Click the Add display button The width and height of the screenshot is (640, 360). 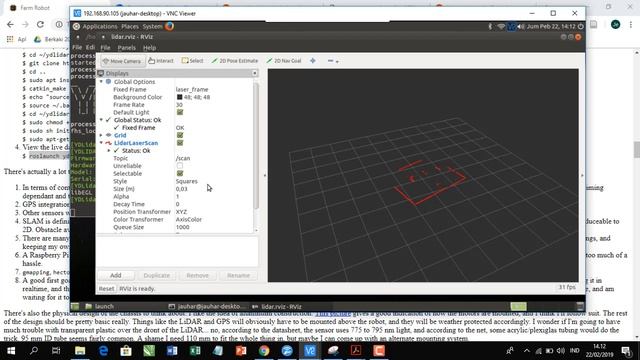[116, 276]
